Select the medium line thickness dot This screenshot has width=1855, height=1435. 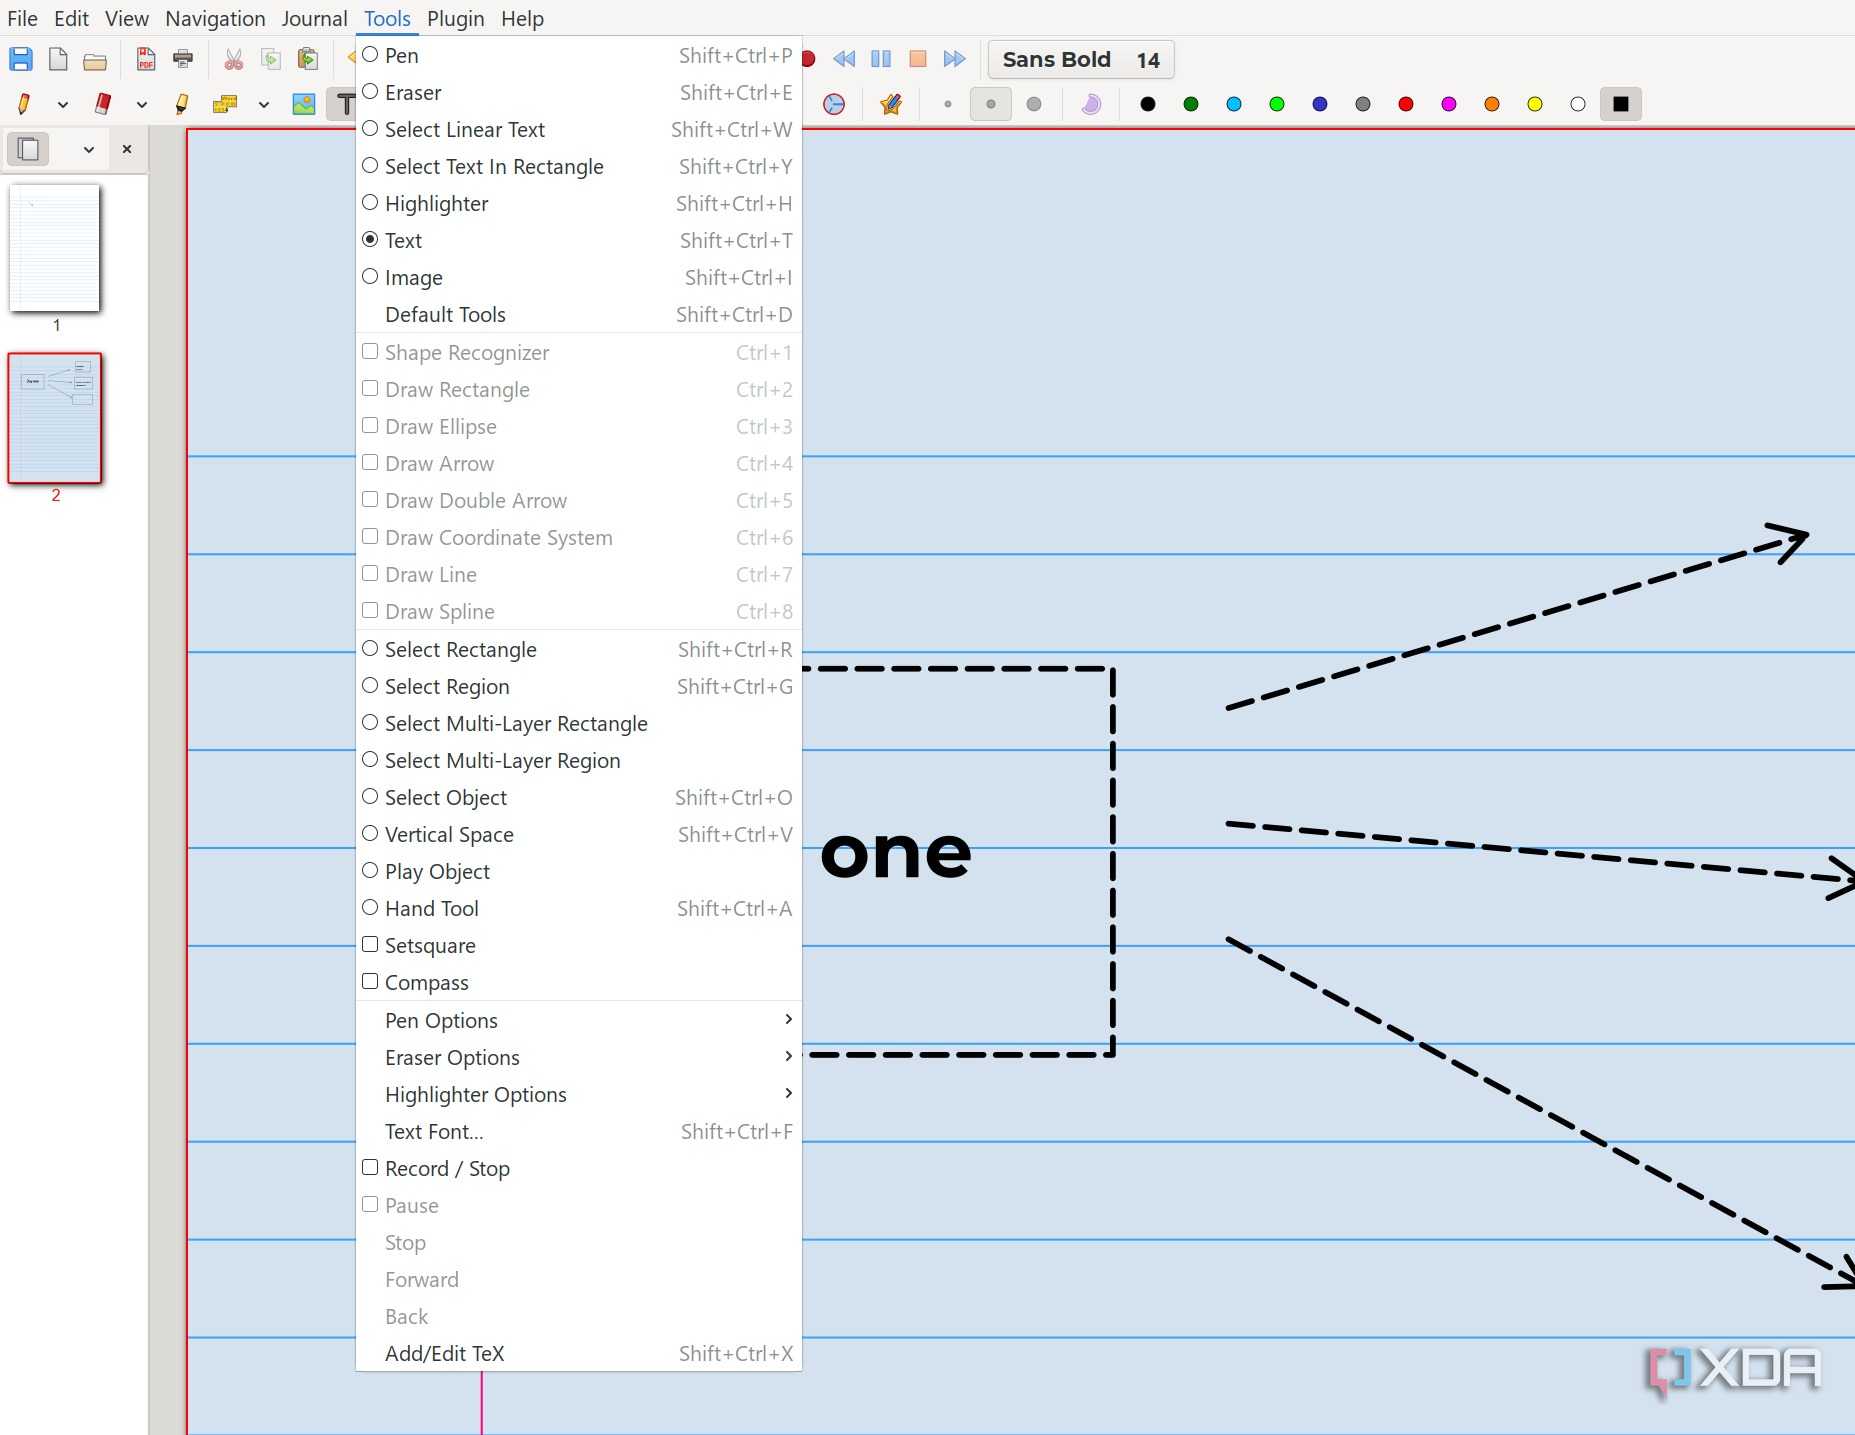click(x=991, y=104)
